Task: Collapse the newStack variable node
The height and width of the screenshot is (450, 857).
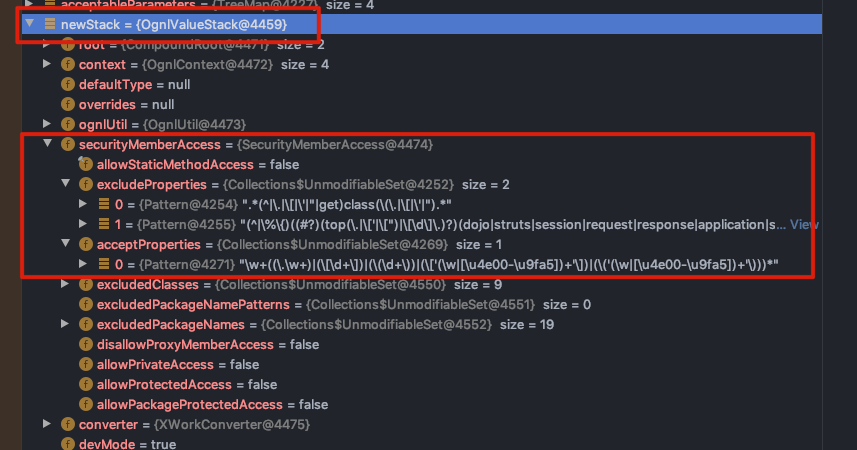Action: [x=29, y=24]
